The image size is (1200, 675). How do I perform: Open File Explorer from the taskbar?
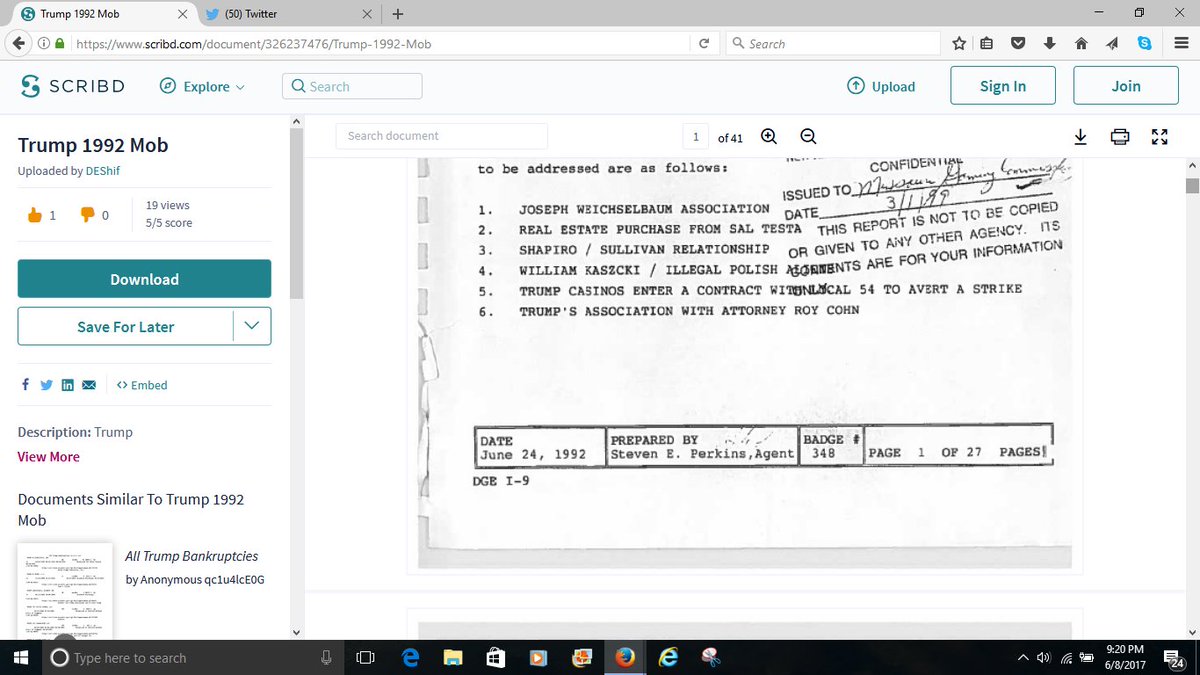point(454,657)
